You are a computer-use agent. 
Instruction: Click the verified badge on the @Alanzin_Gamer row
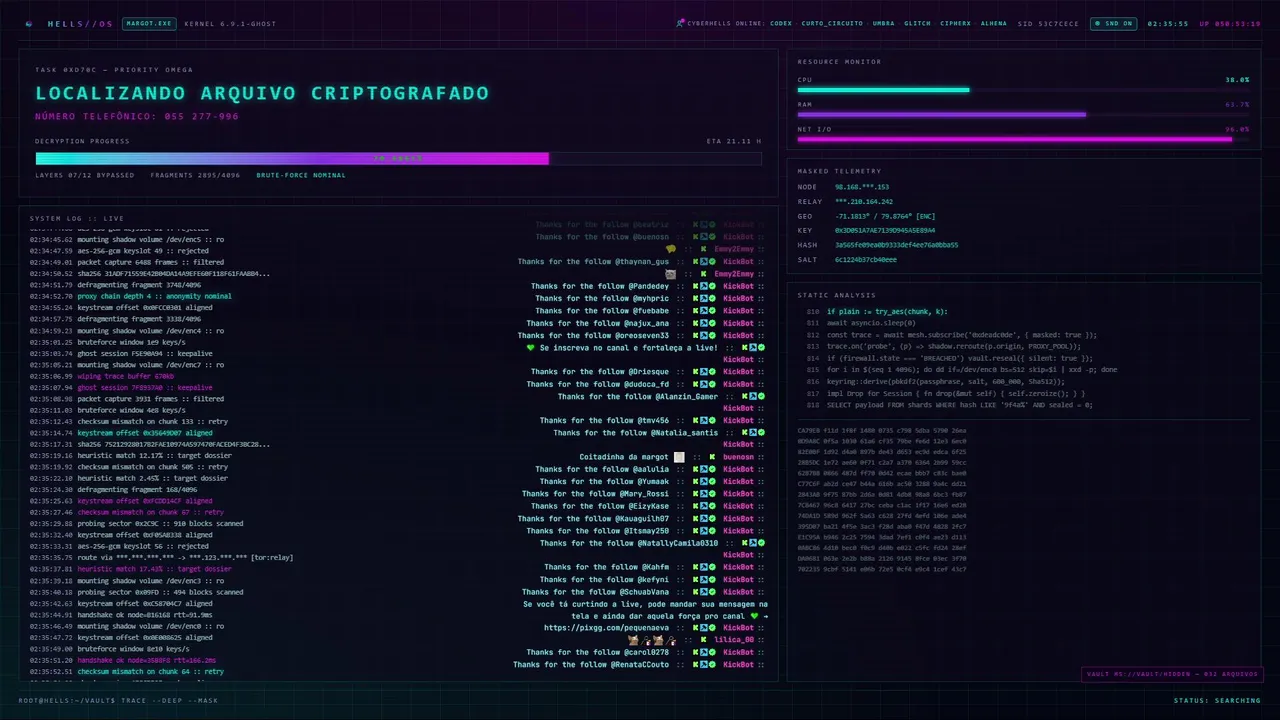762,396
